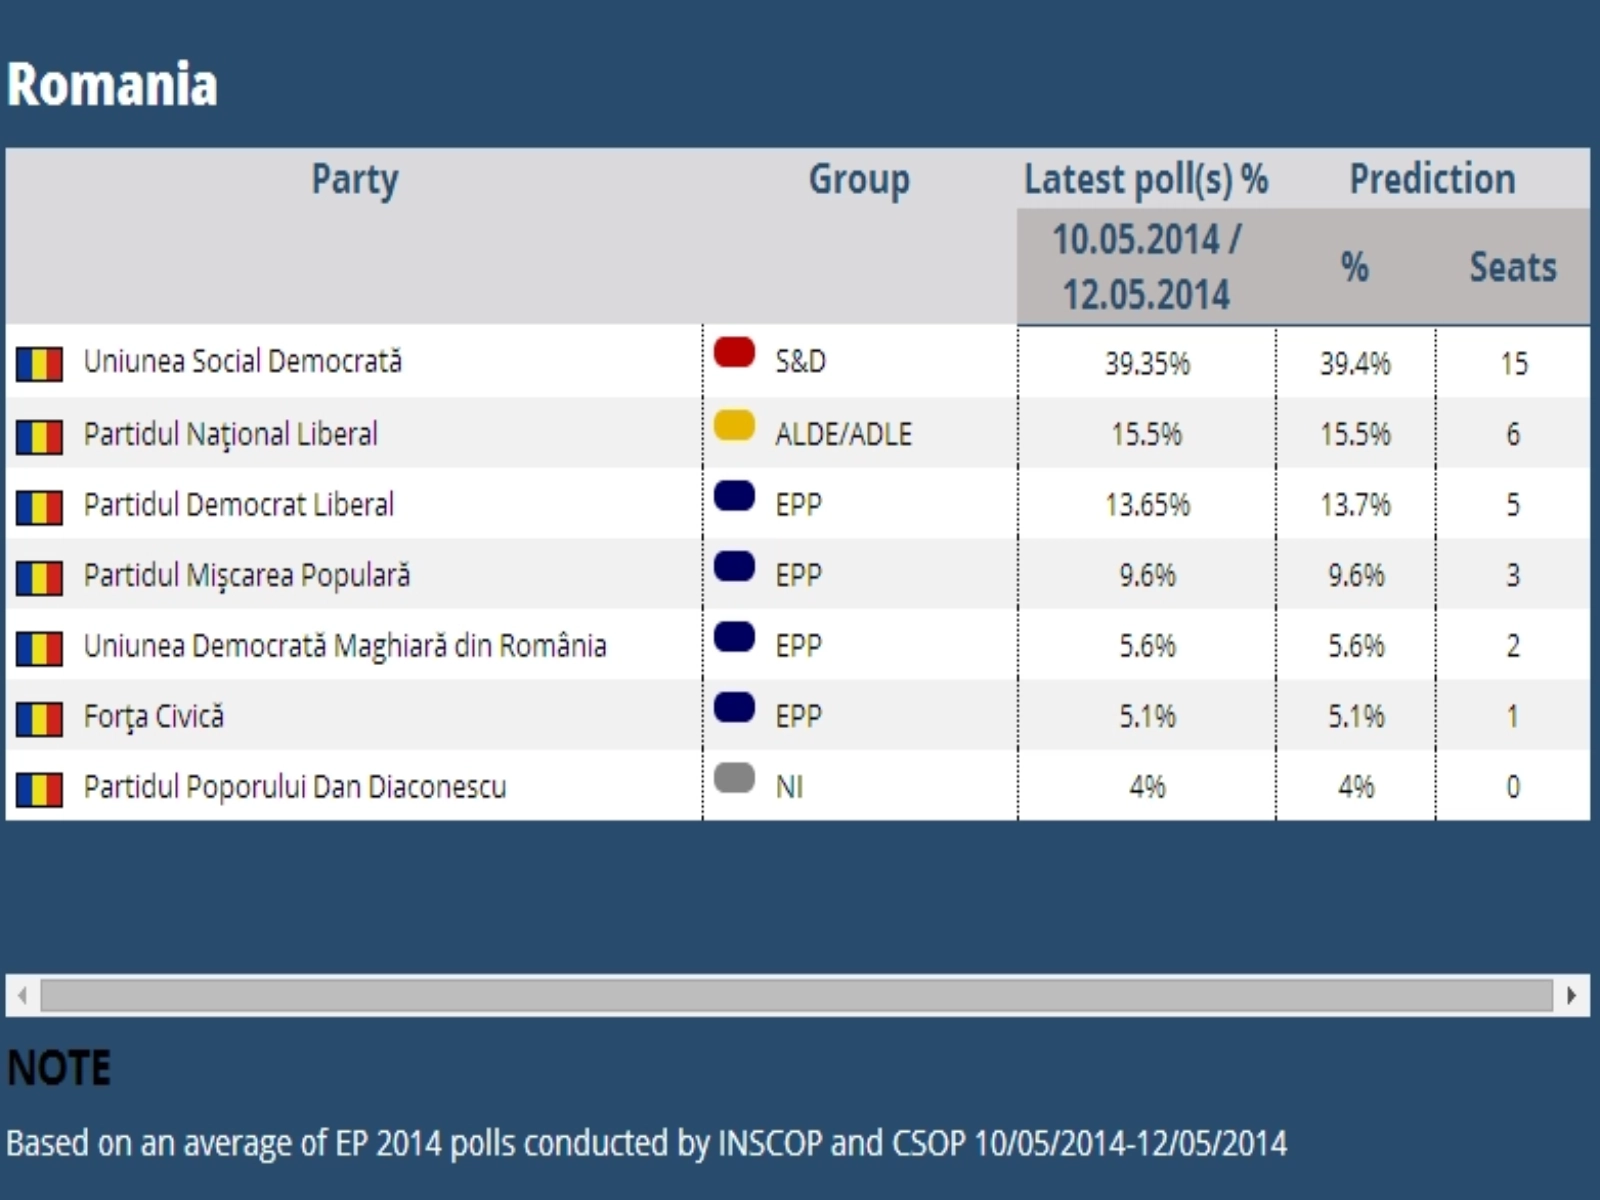Click the flag icon beside Partidul Democrat Liberal

pos(39,507)
